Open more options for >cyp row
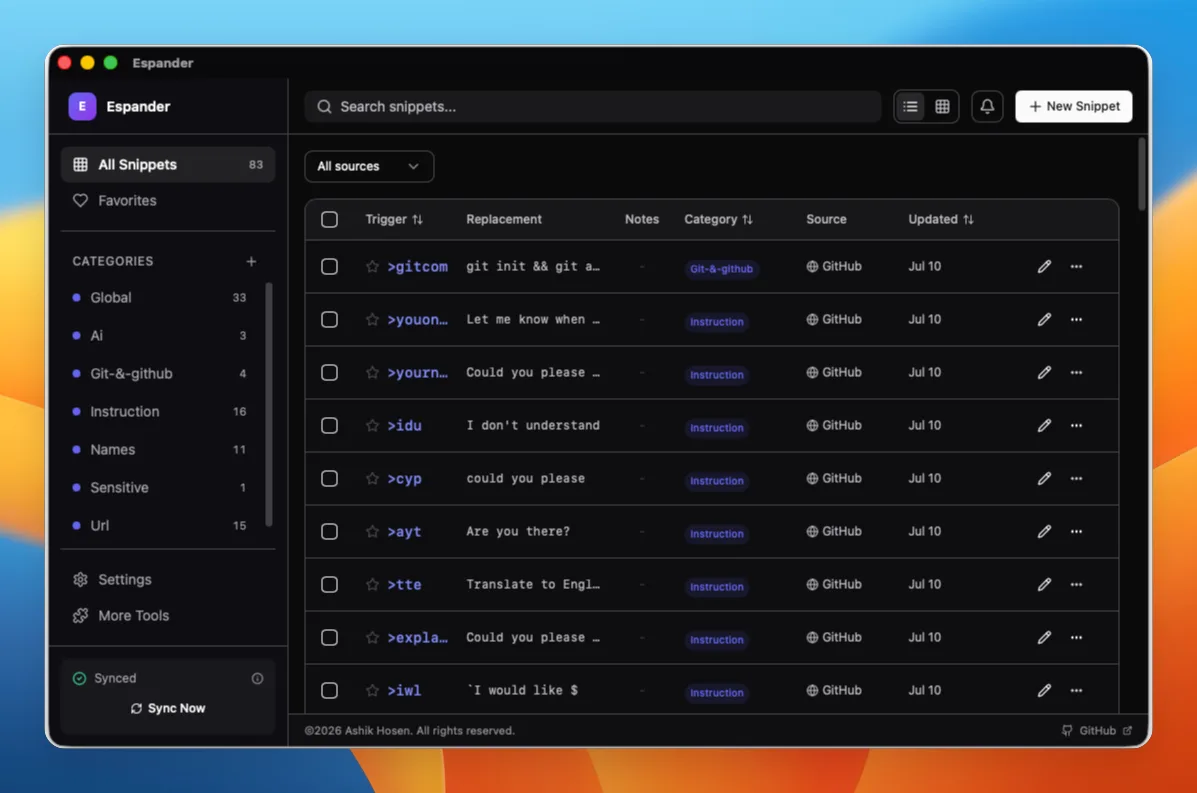Screen dimensions: 1197x793 pyautogui.click(x=1076, y=479)
